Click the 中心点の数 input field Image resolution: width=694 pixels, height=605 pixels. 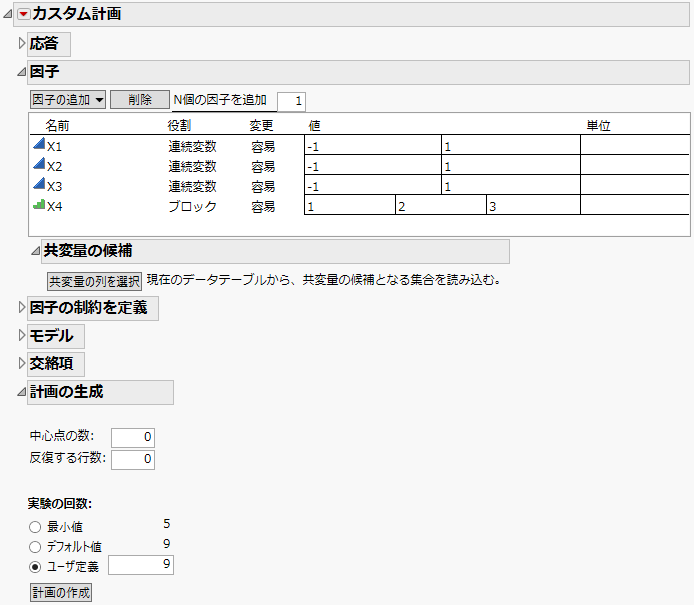[x=133, y=437]
